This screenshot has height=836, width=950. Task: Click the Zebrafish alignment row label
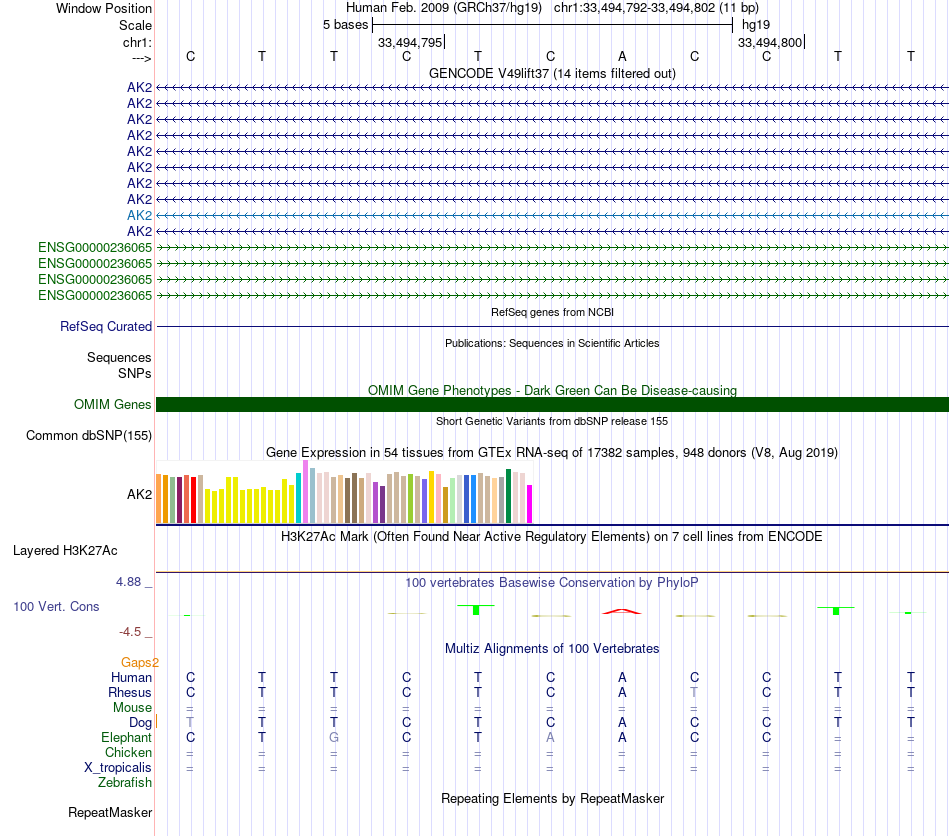tap(125, 782)
